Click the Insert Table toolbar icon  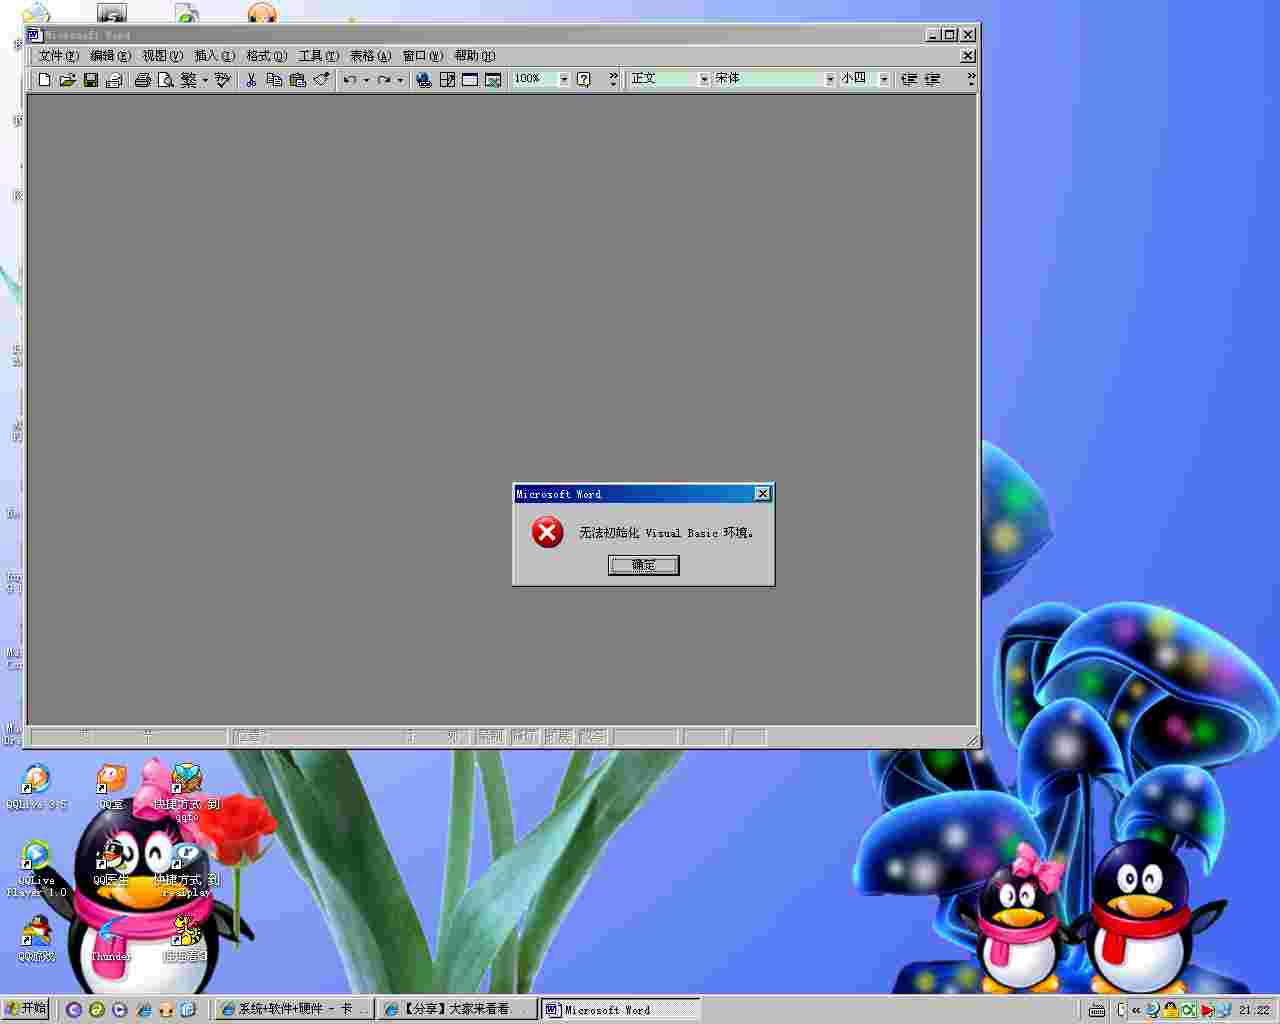(x=470, y=80)
